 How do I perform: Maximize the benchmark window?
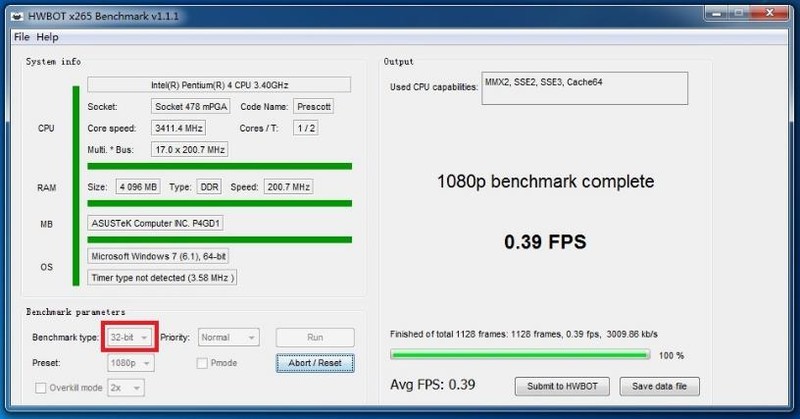[x=738, y=13]
